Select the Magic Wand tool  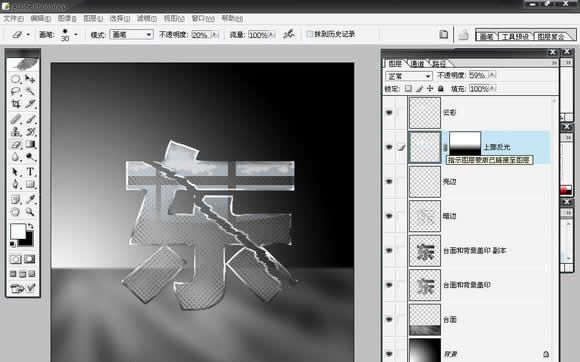[x=30, y=91]
